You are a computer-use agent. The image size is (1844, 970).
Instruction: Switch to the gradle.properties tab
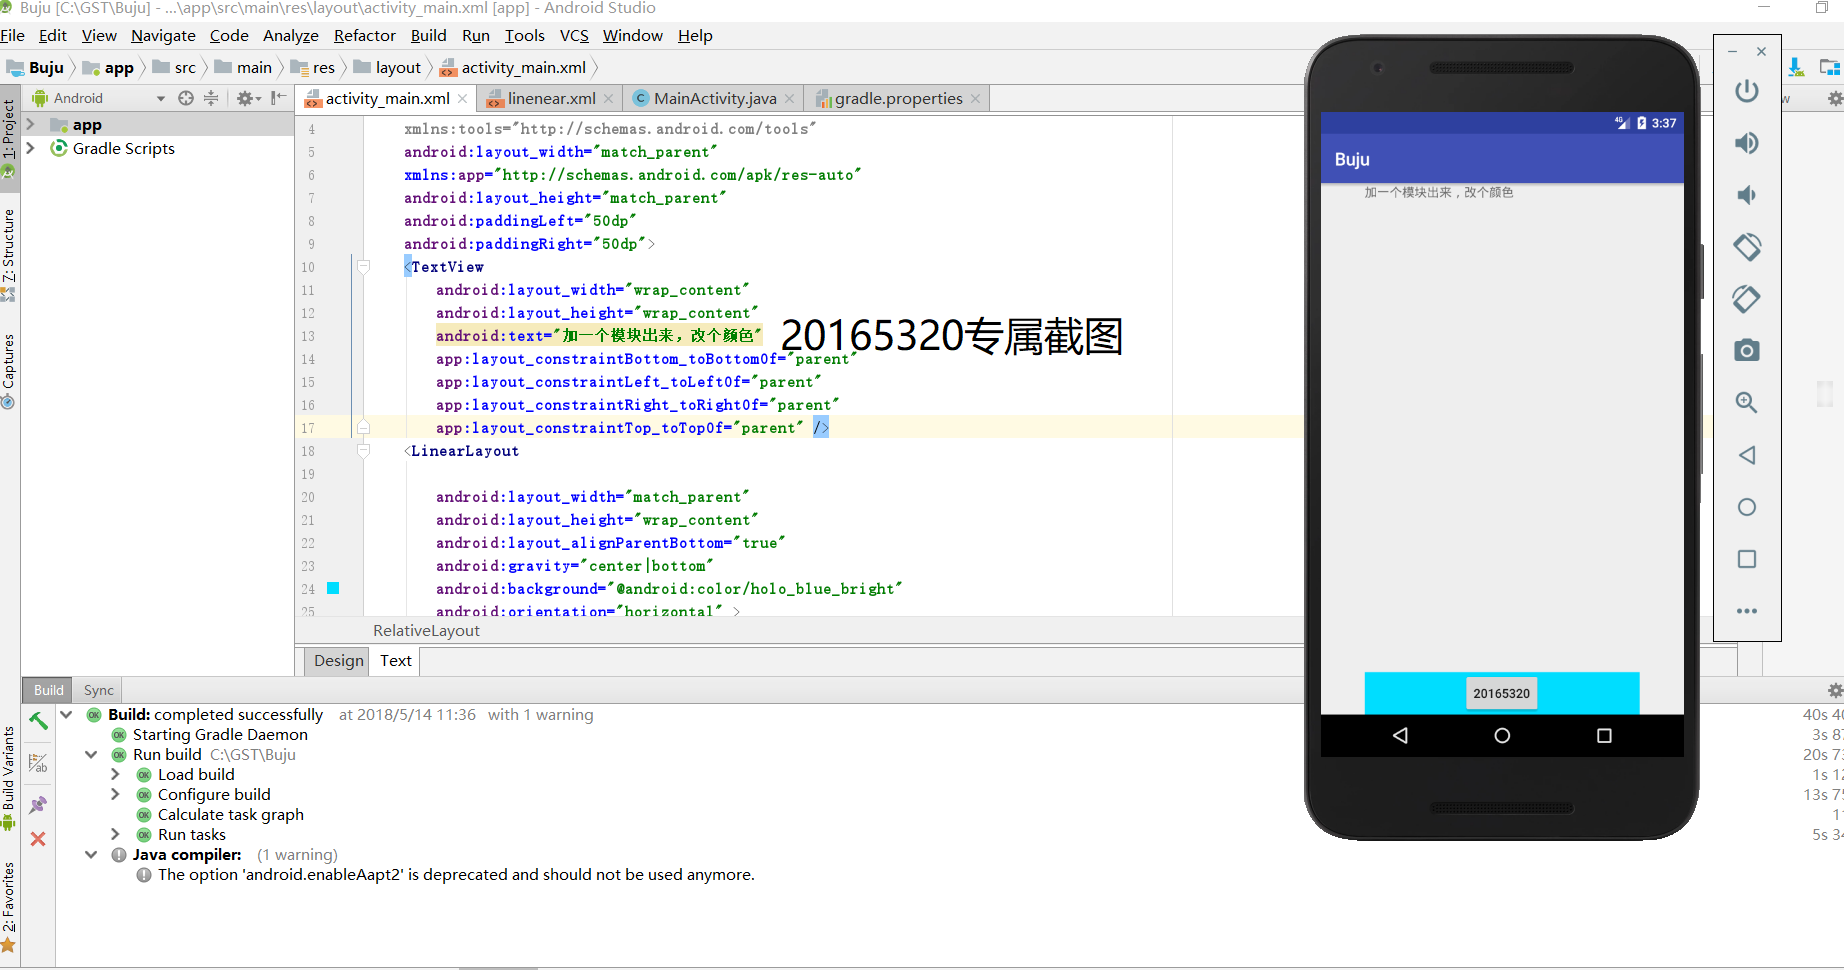tap(897, 98)
